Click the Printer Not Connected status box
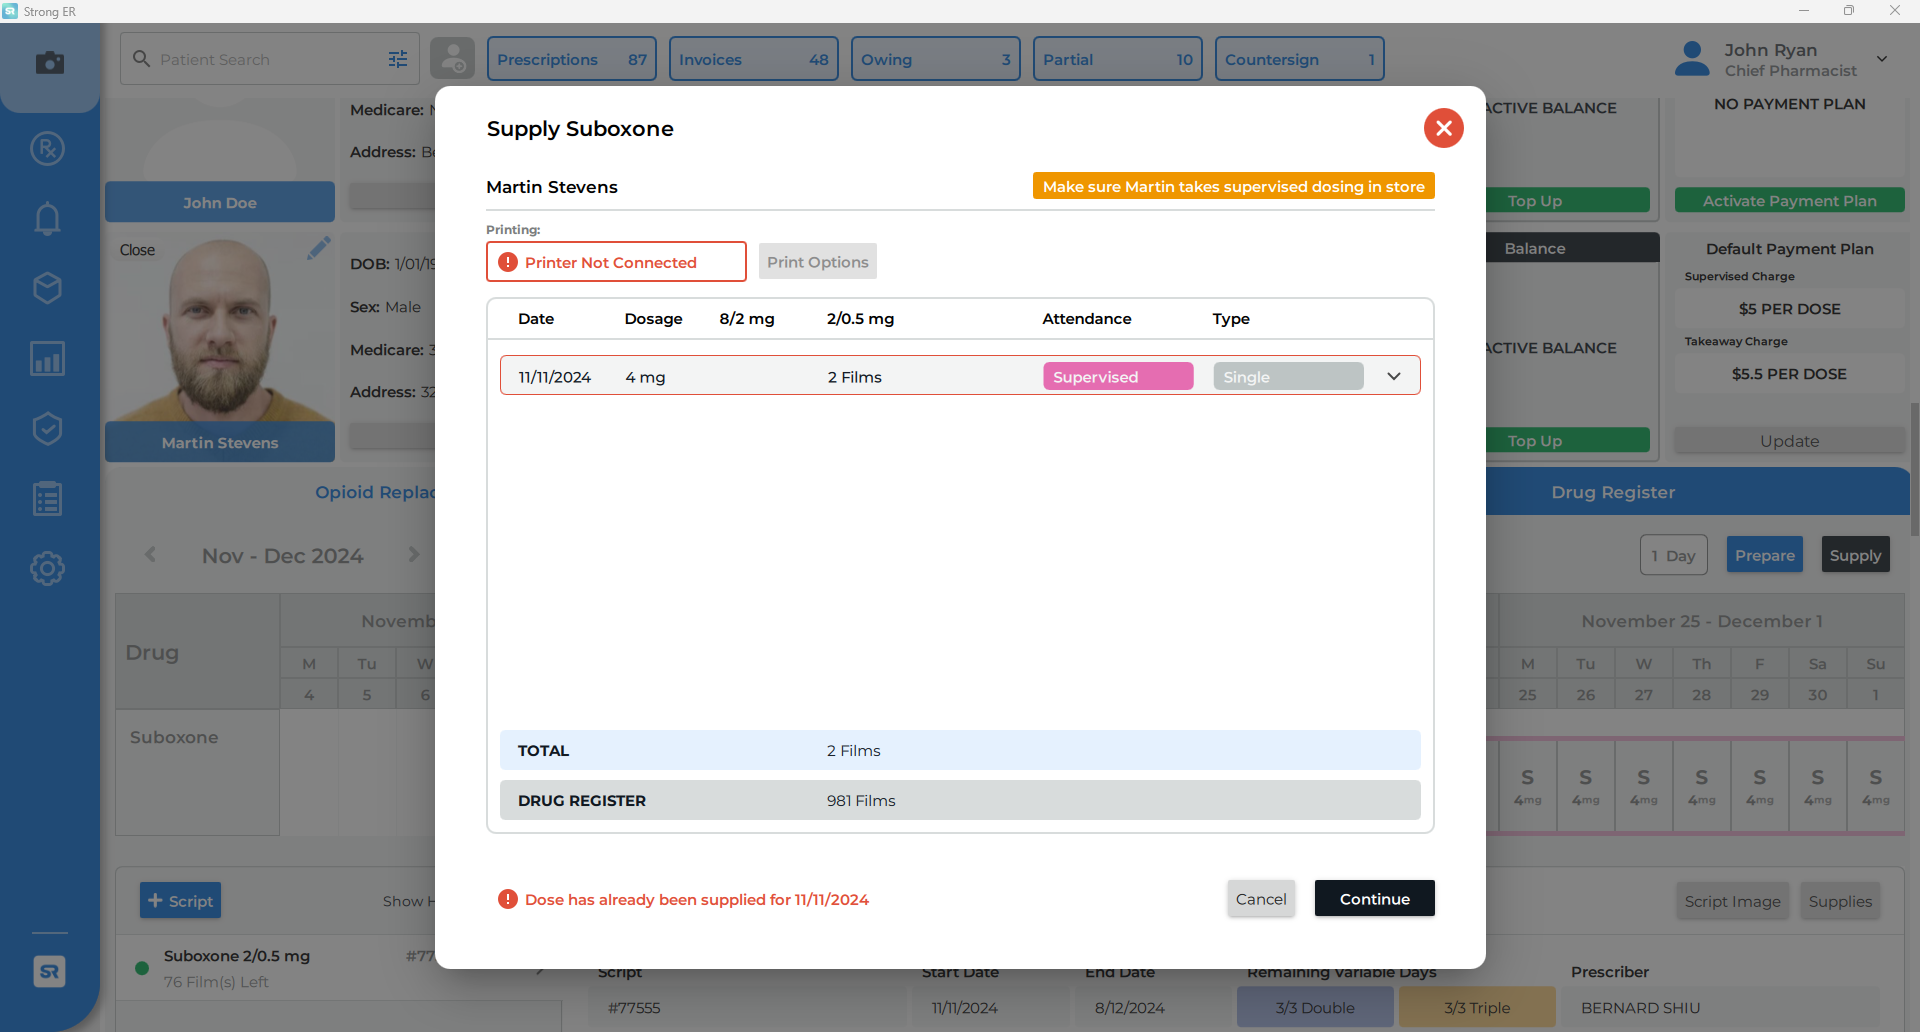This screenshot has width=1920, height=1032. 616,262
